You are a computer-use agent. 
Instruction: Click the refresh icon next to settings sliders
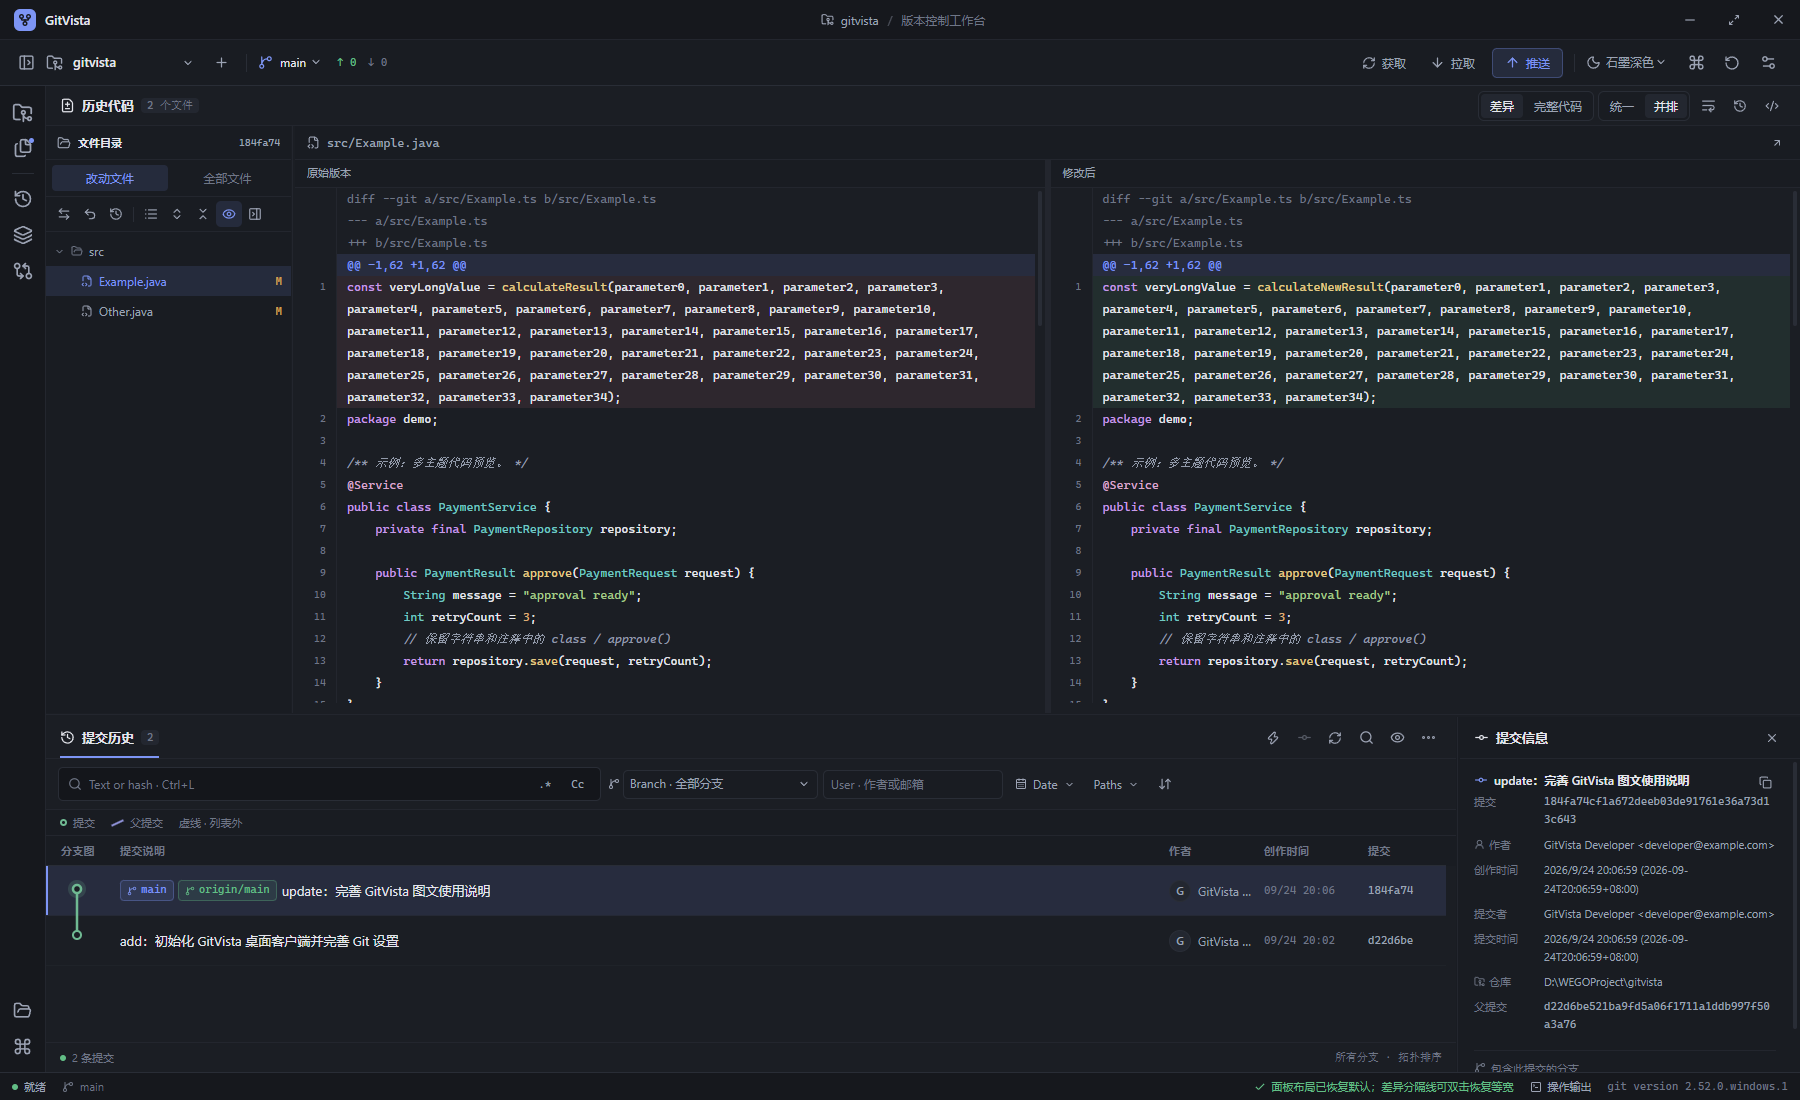(1732, 62)
